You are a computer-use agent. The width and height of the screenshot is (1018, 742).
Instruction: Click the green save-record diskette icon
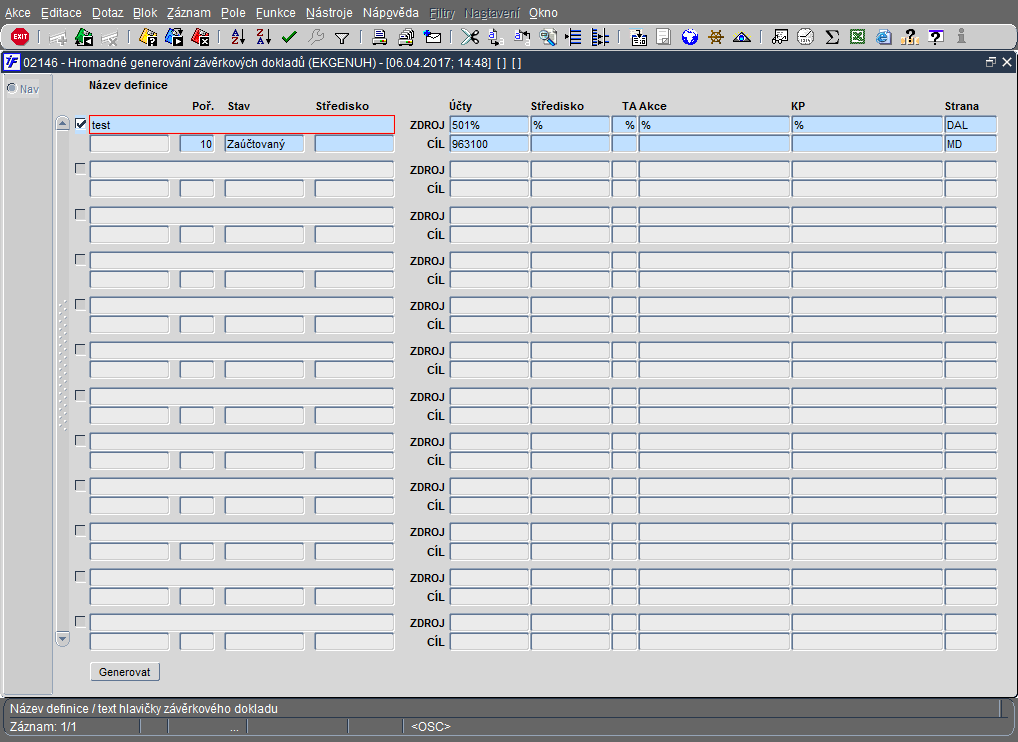(x=84, y=38)
